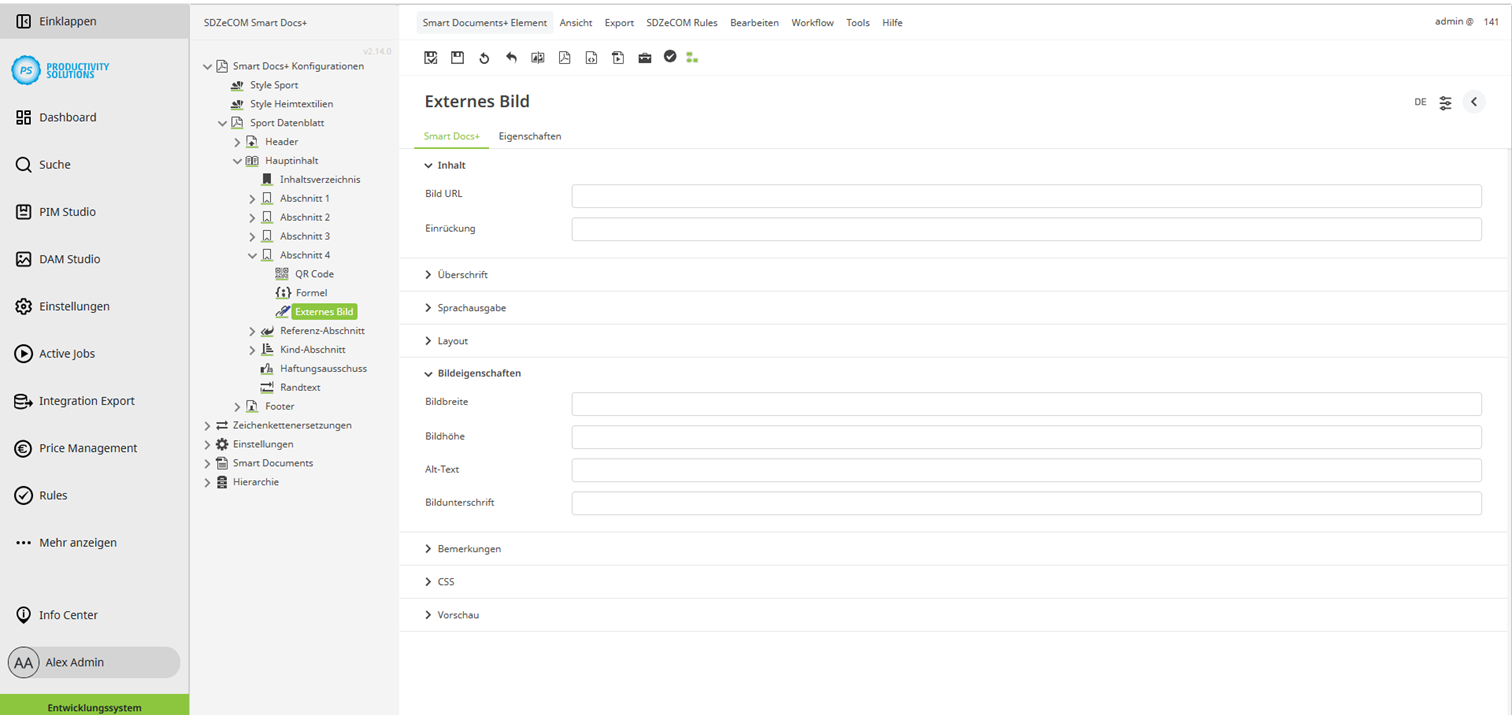This screenshot has height=715, width=1512.
Task: Click the Save icon in the toolbar
Action: (x=457, y=57)
